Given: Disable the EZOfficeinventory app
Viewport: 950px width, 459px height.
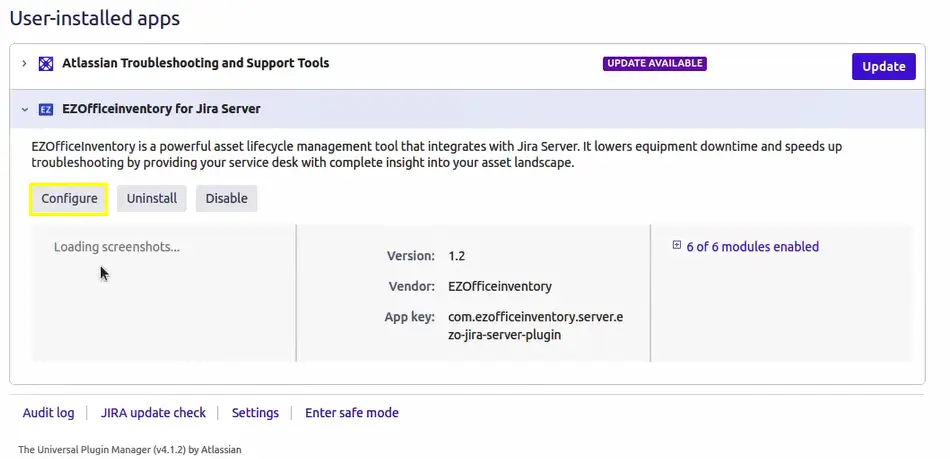Looking at the screenshot, I should pos(226,199).
